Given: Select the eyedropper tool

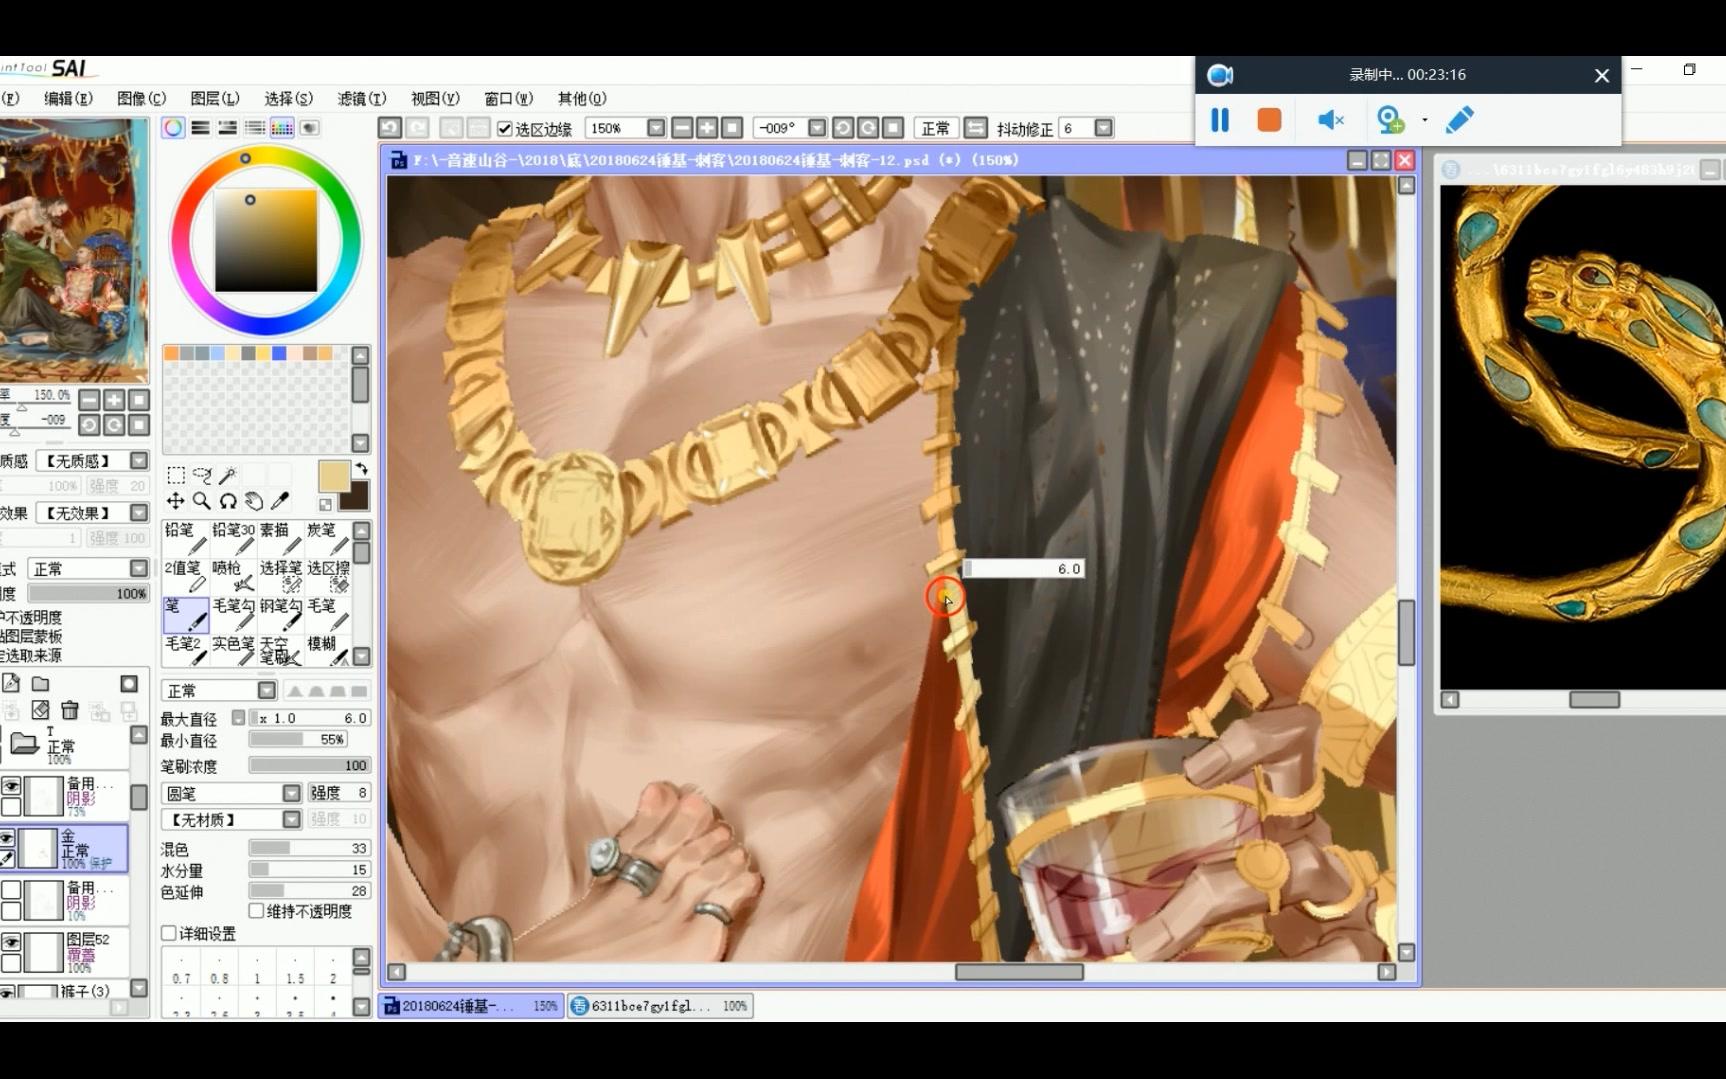Looking at the screenshot, I should pos(280,501).
